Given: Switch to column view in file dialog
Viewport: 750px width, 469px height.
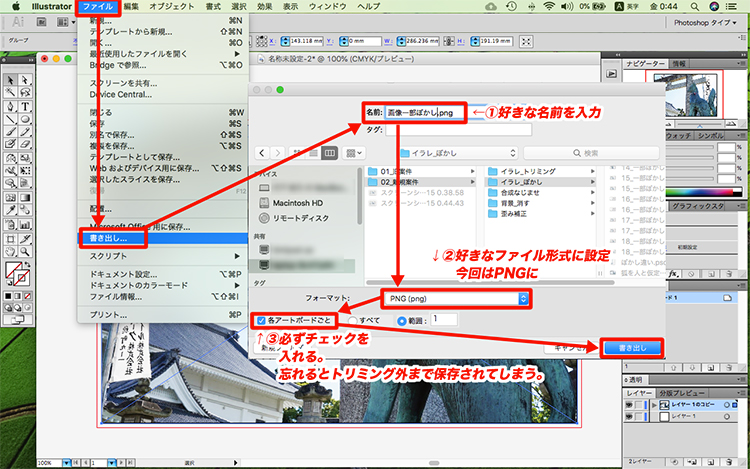Looking at the screenshot, I should [328, 153].
